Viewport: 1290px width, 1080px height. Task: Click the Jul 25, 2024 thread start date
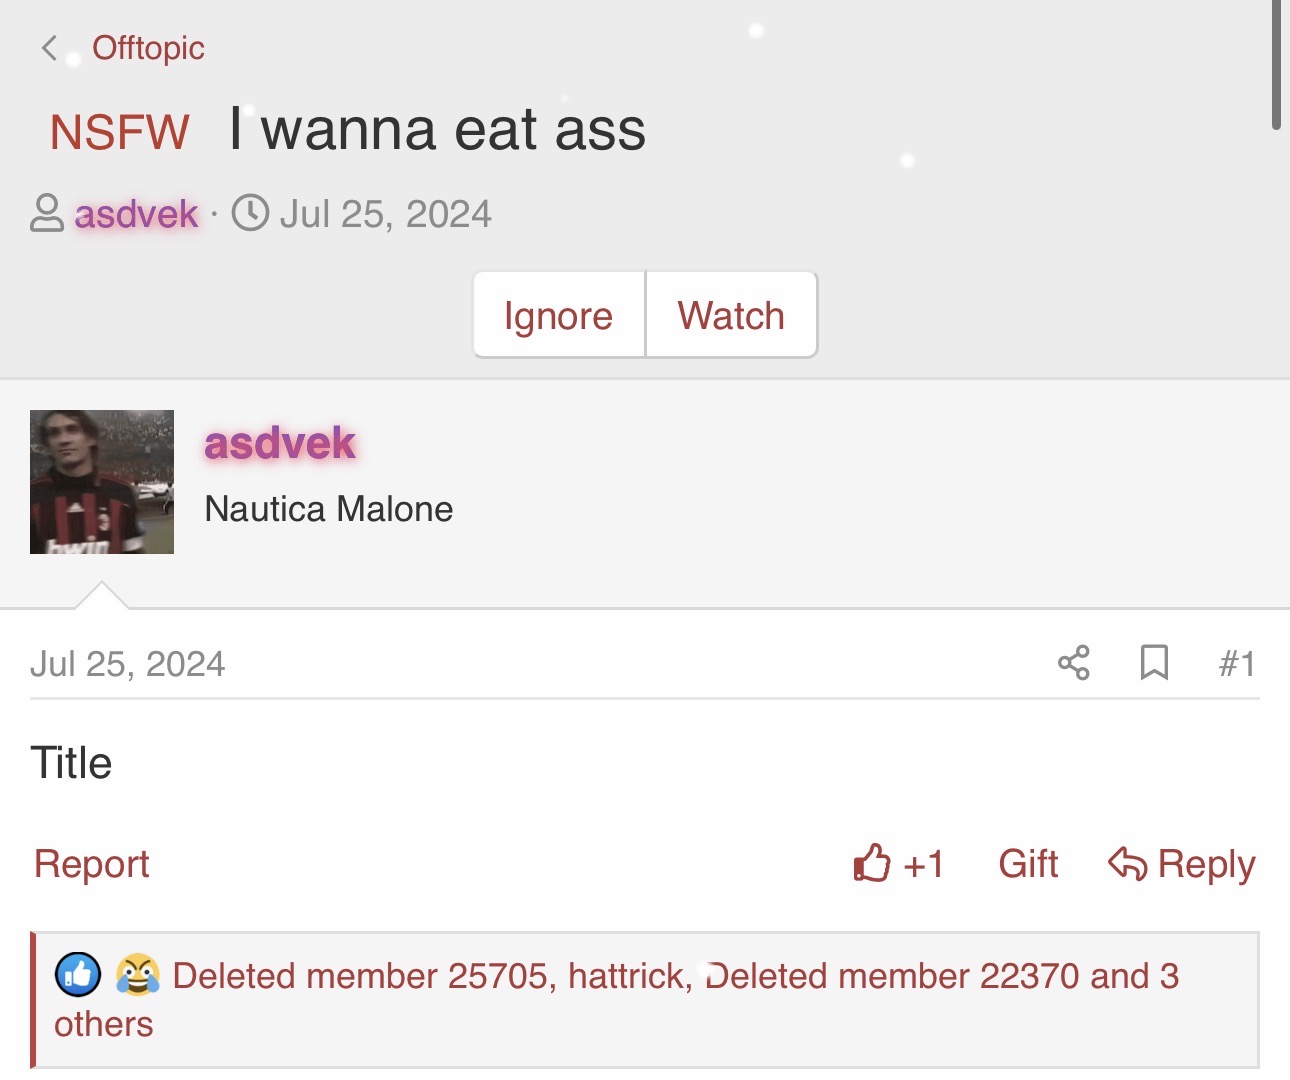pos(385,214)
